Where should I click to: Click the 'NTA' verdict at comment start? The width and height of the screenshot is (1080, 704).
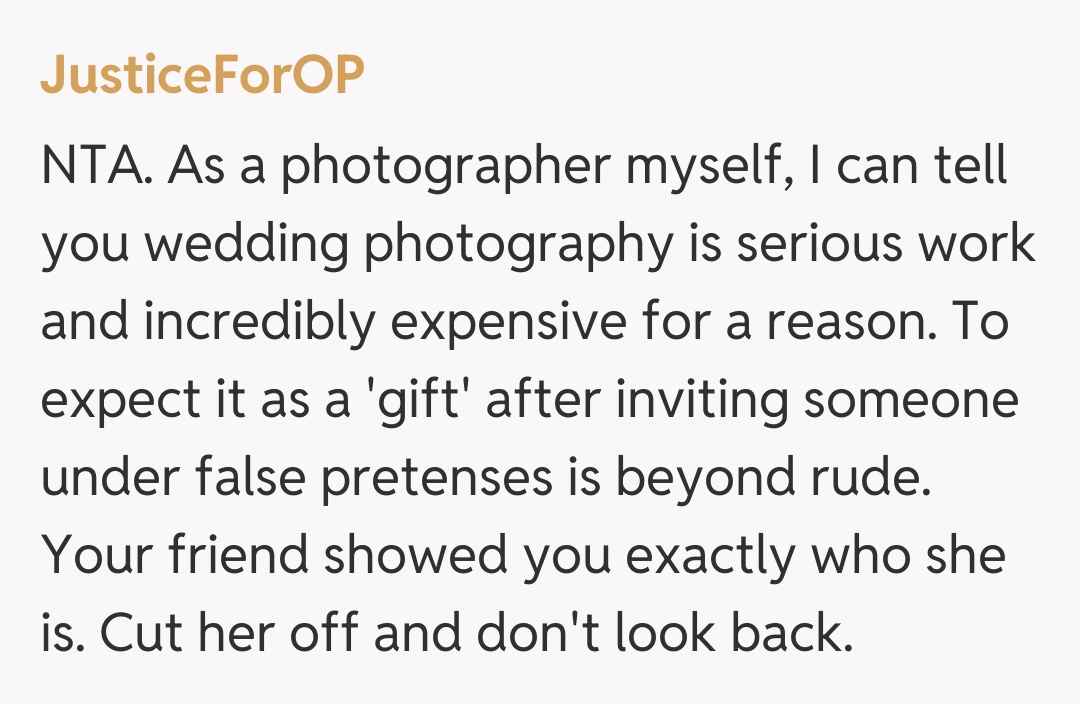pyautogui.click(x=96, y=167)
